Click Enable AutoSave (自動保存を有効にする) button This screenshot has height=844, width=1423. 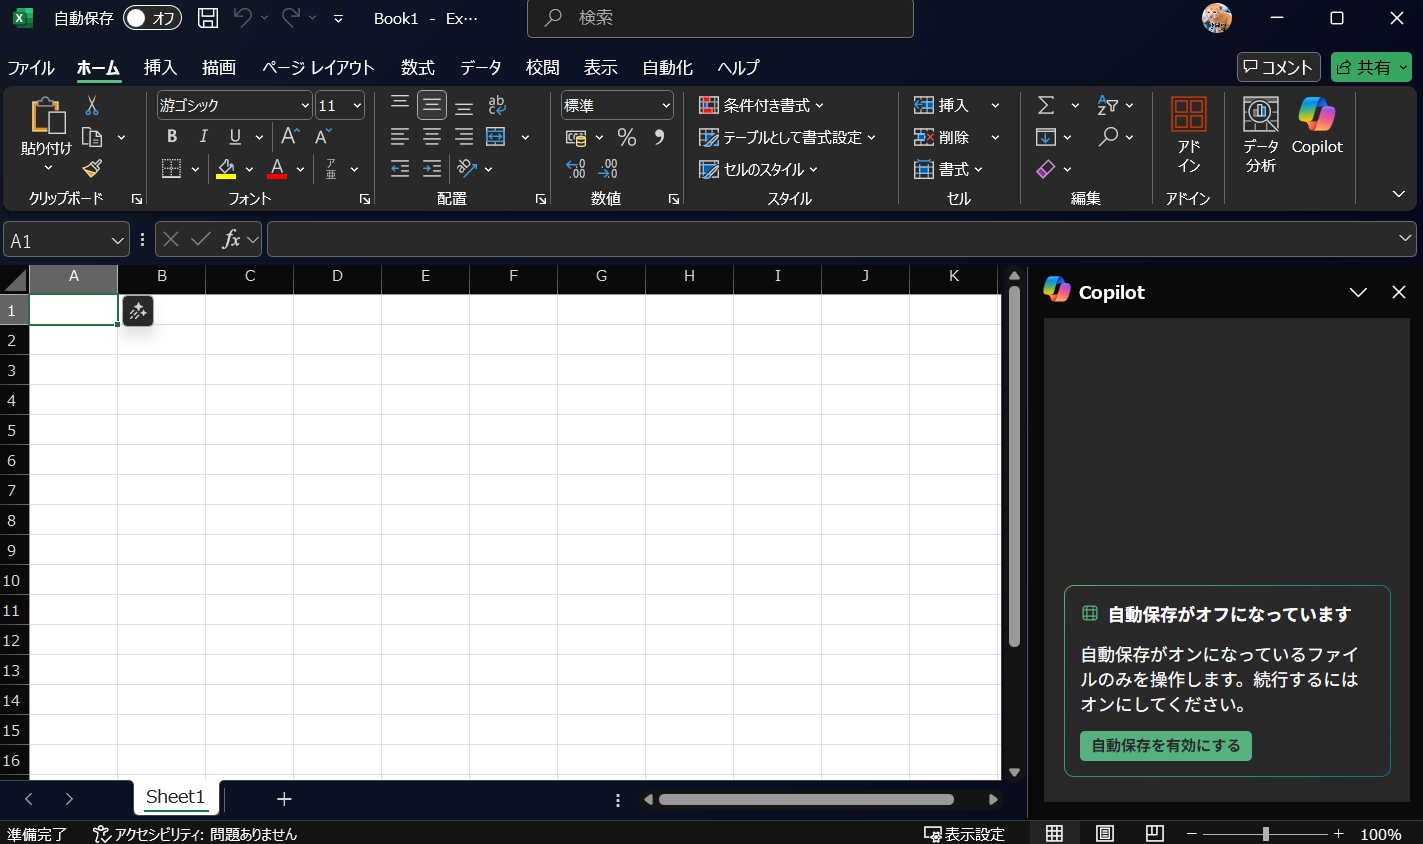pos(1166,746)
